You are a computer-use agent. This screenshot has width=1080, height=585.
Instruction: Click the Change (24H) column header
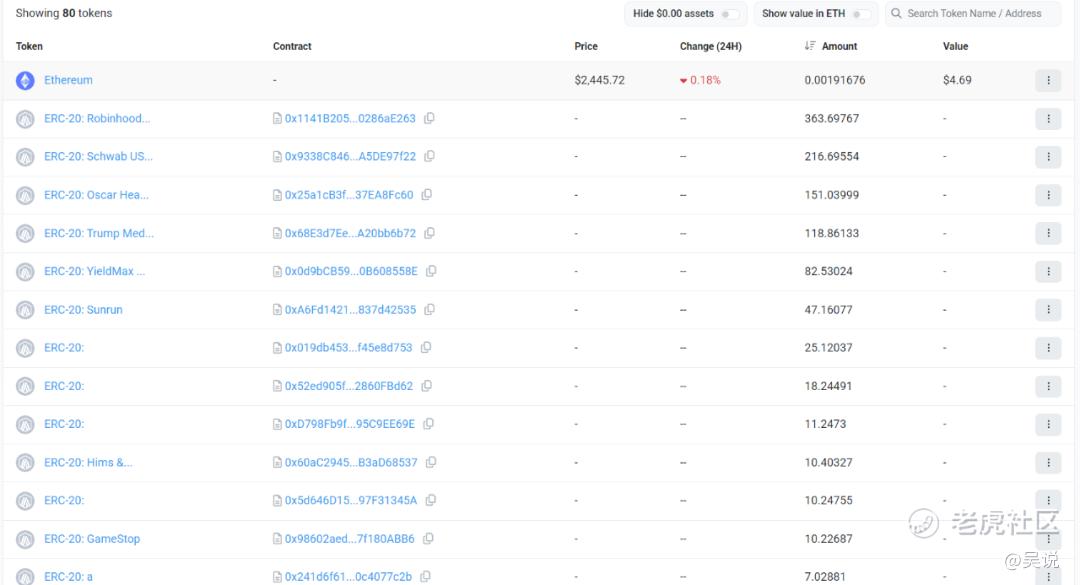coord(711,46)
